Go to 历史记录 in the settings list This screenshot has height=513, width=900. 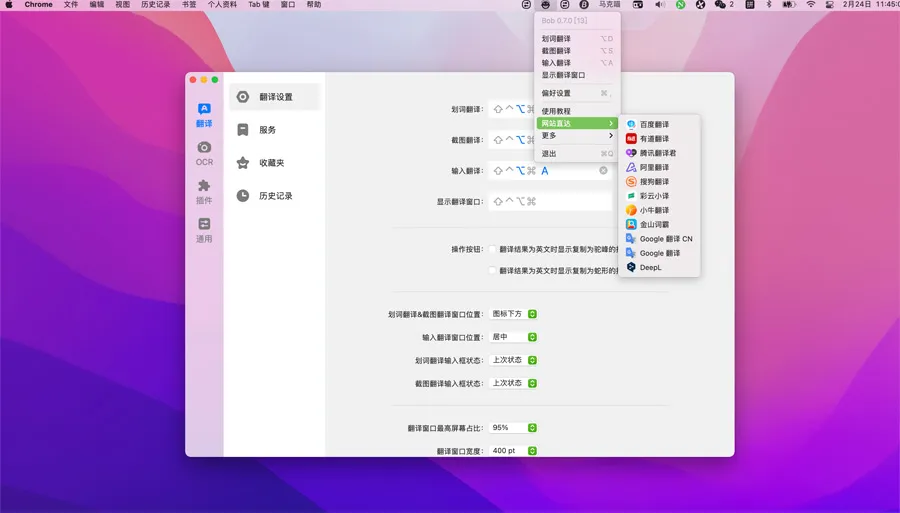275,196
